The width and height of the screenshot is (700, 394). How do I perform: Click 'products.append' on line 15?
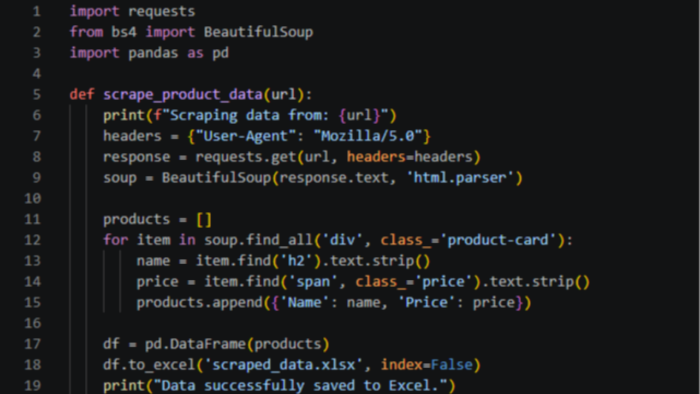click(199, 303)
